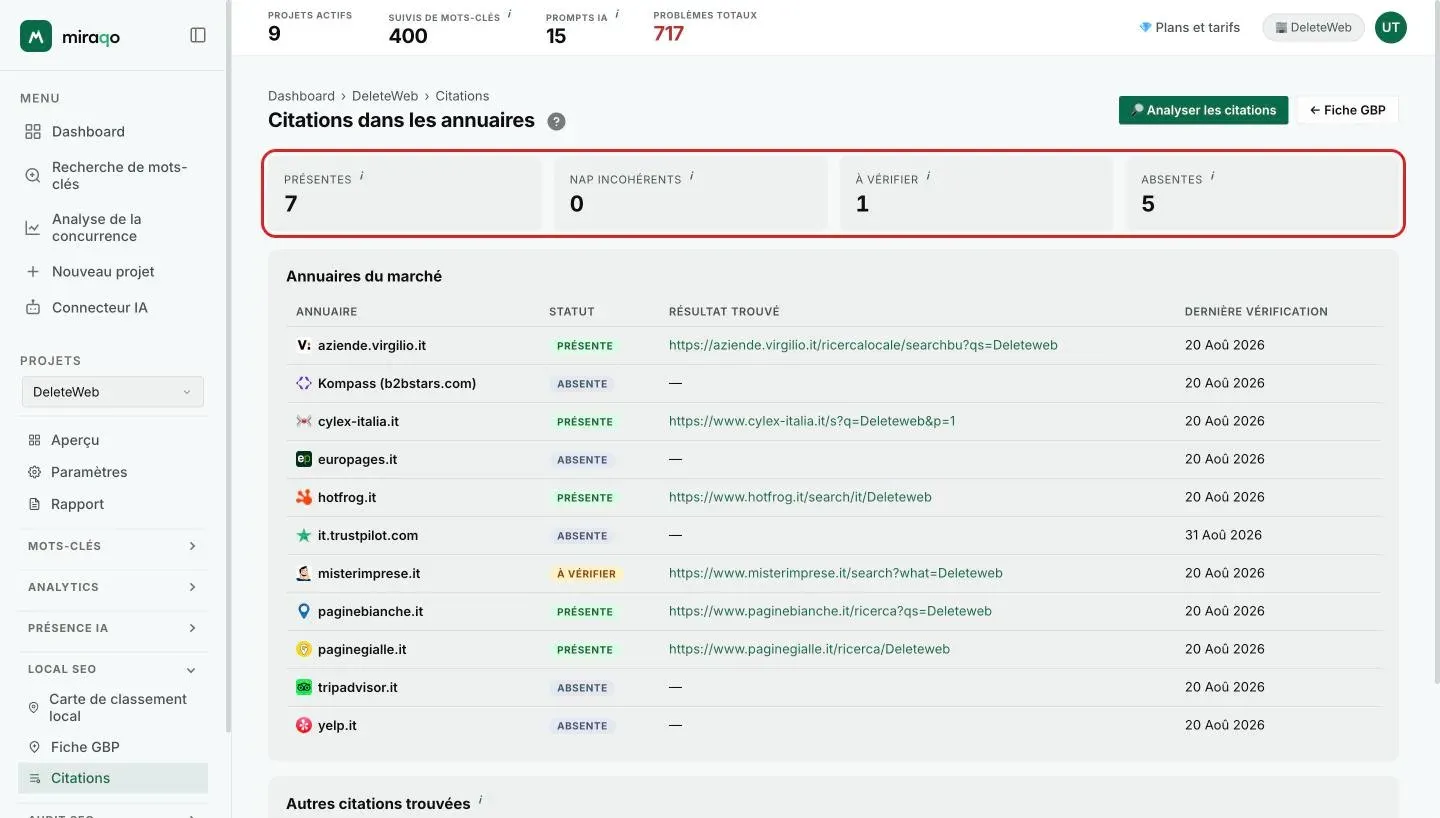Click the Dashboard grid icon in menu

click(33, 132)
